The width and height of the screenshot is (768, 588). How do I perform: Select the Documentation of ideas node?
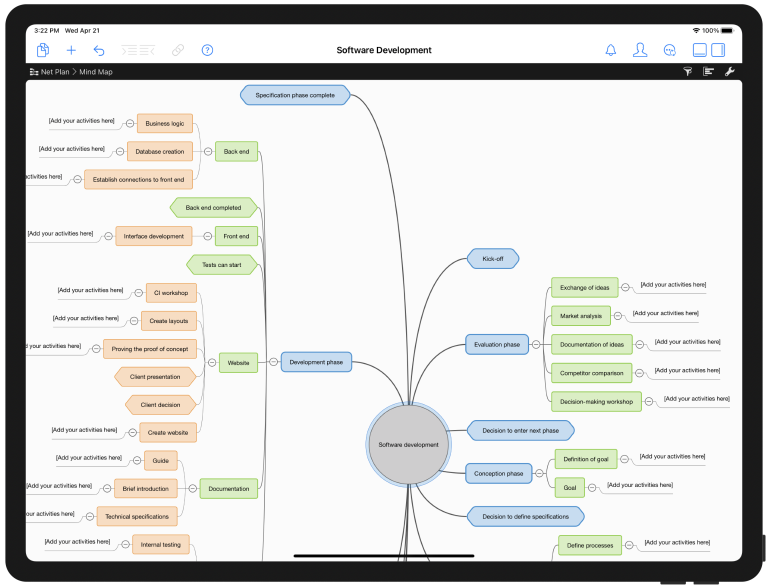tap(592, 344)
